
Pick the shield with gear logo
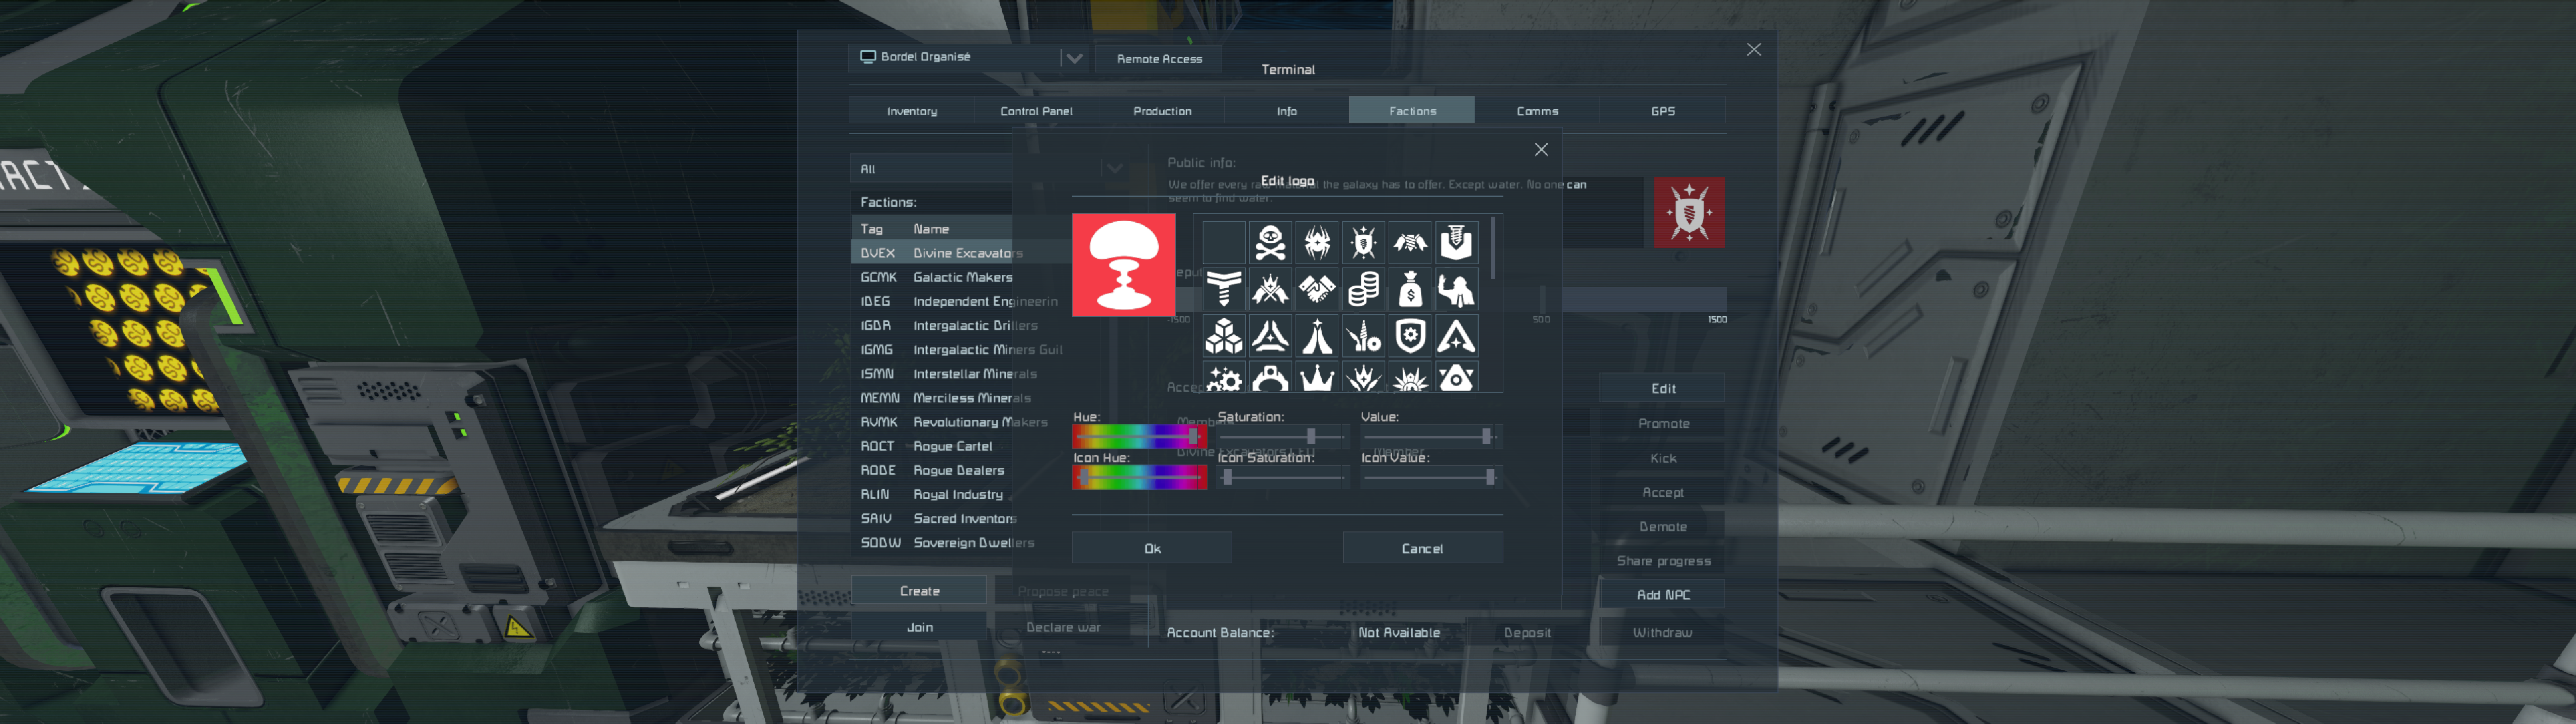pyautogui.click(x=1410, y=336)
